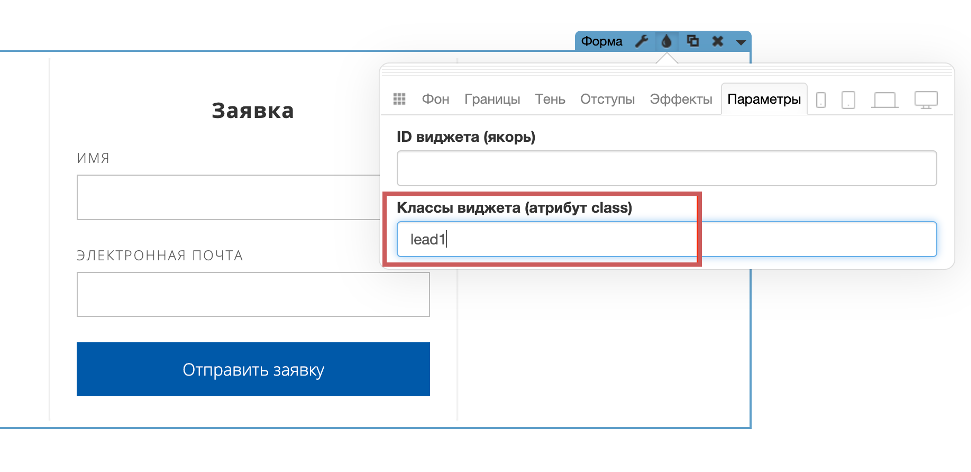The width and height of the screenshot is (971, 472).
Task: Switch to the Фон tab
Action: pyautogui.click(x=435, y=99)
